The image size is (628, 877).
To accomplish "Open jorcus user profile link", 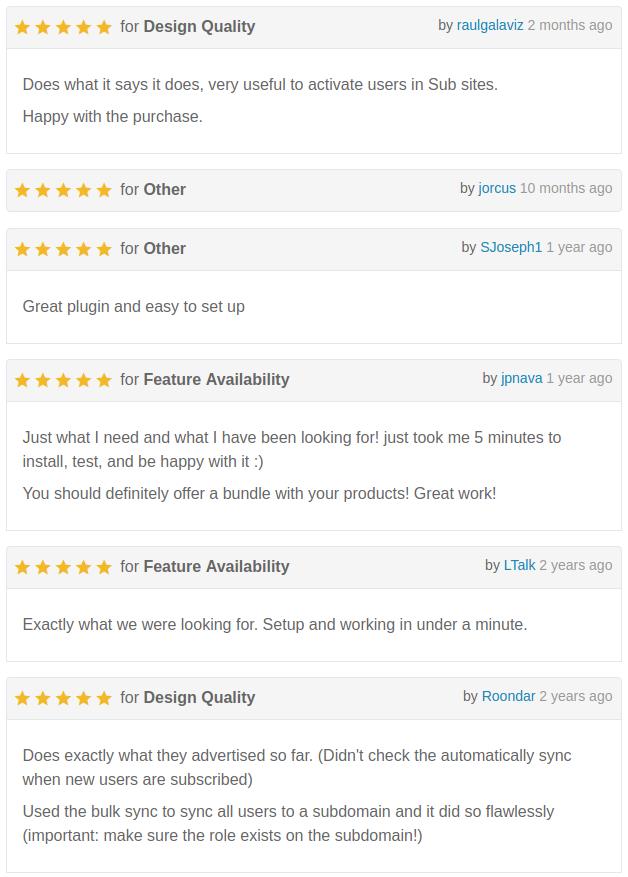I will point(497,188).
